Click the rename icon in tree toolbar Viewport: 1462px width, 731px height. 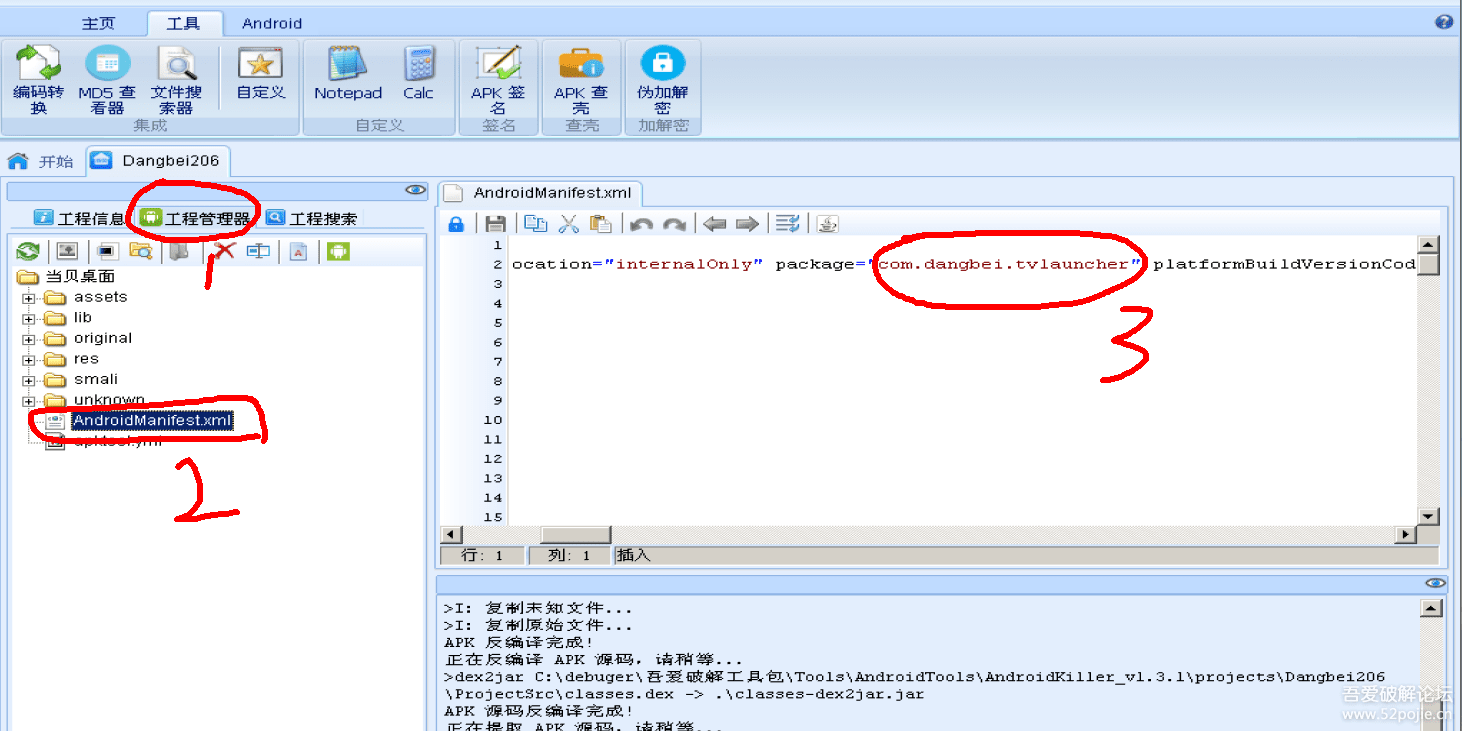pos(258,251)
